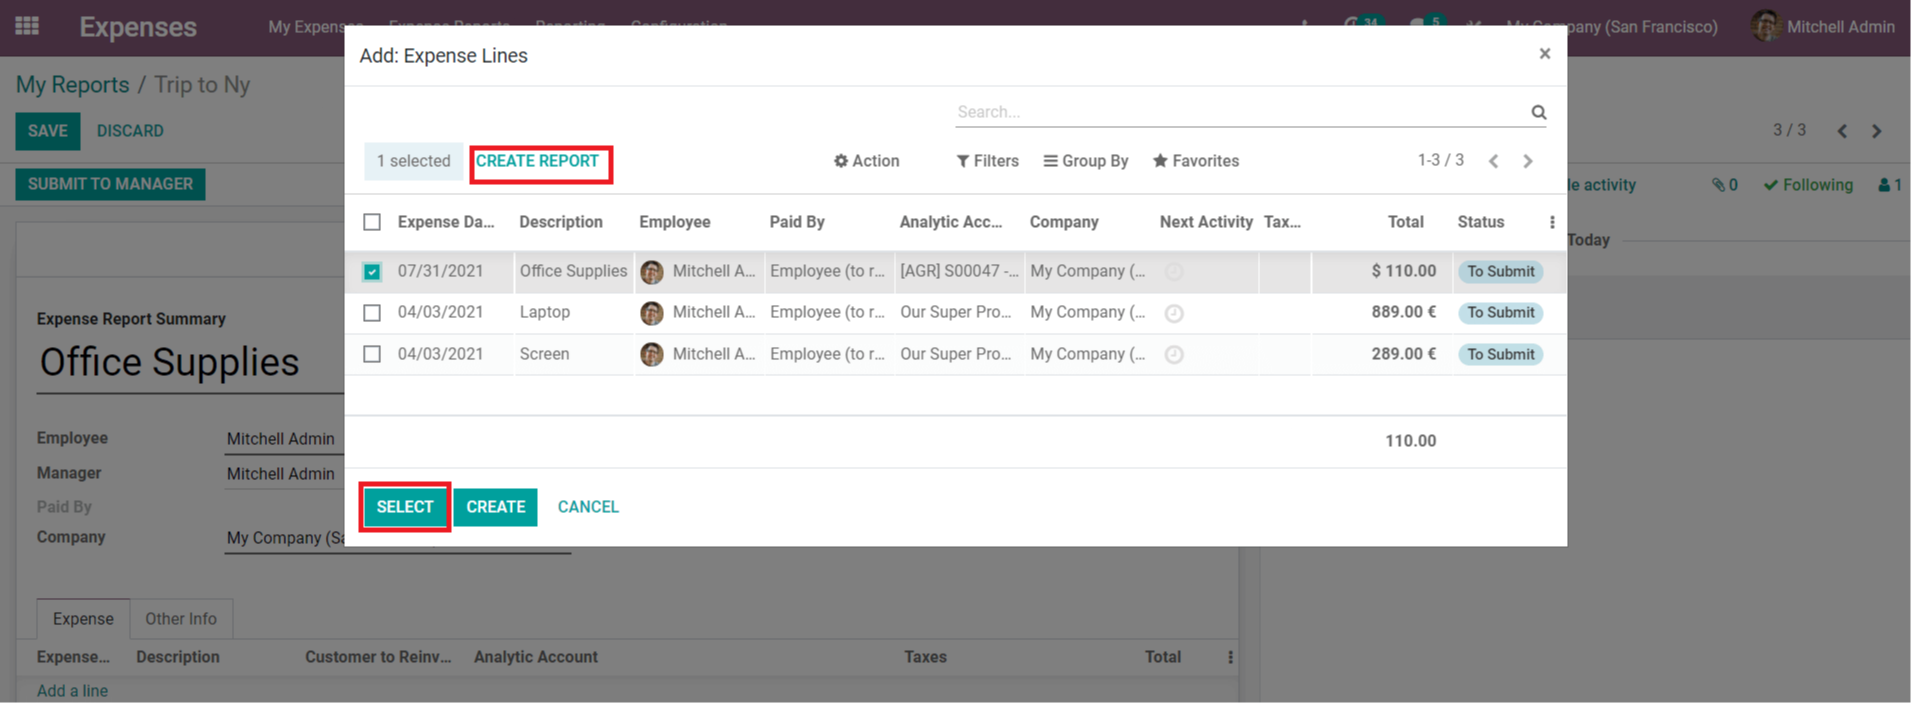Check the Screen expense row
The image size is (1911, 703).
click(x=372, y=354)
